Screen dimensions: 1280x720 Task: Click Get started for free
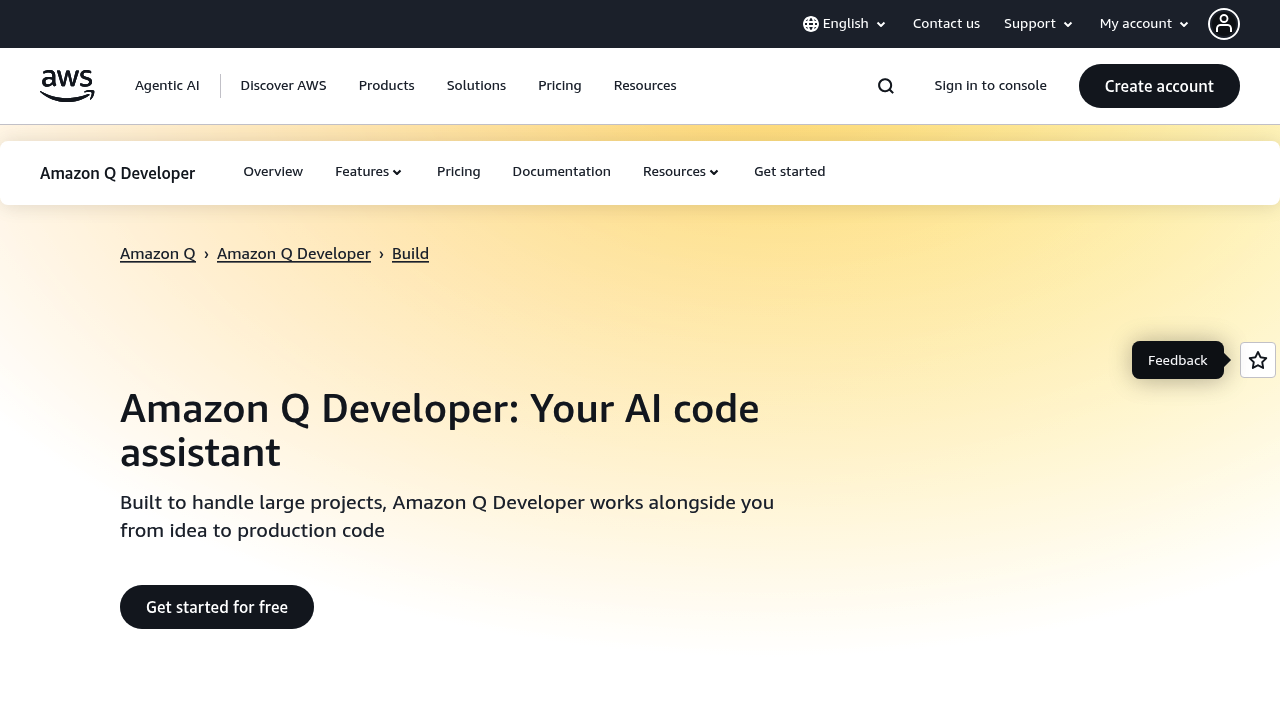point(216,607)
